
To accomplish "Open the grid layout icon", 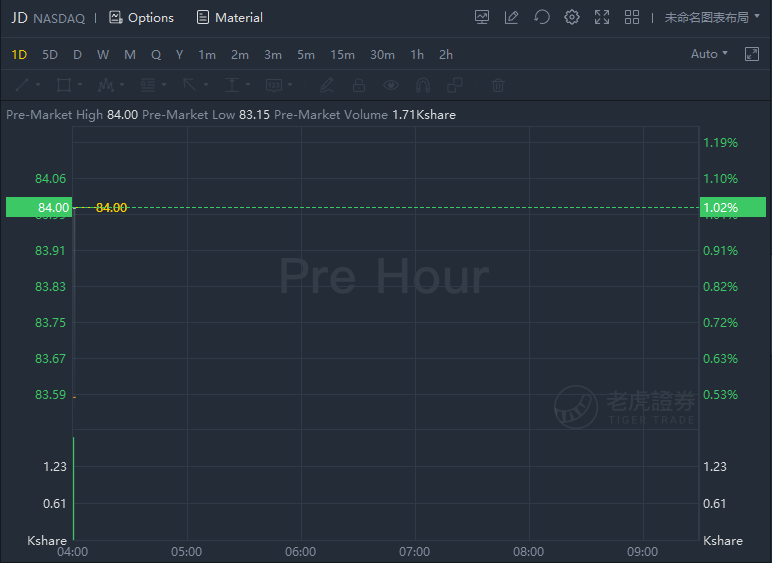I will pos(632,18).
